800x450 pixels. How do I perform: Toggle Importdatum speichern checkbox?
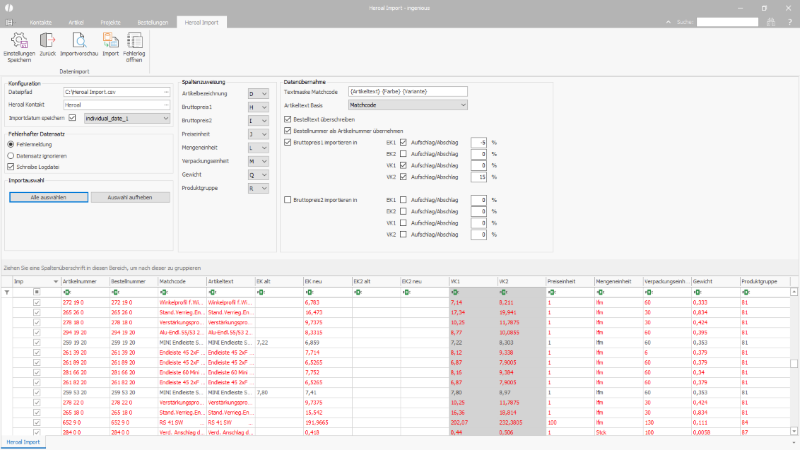72,118
